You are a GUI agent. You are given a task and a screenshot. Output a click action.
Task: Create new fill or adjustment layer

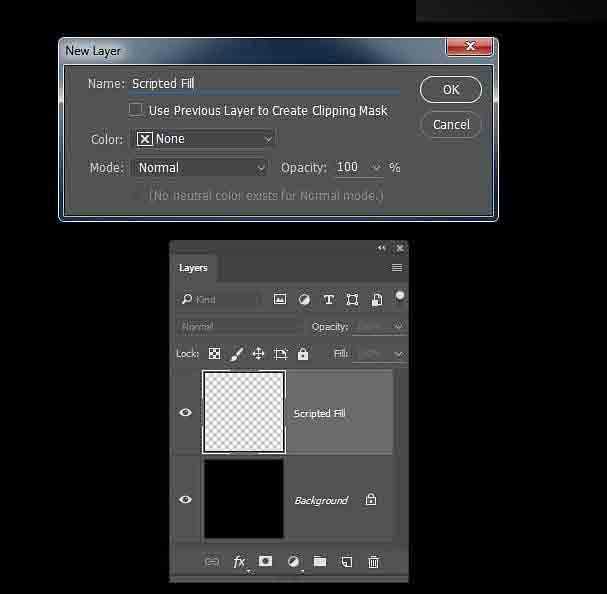tap(293, 562)
